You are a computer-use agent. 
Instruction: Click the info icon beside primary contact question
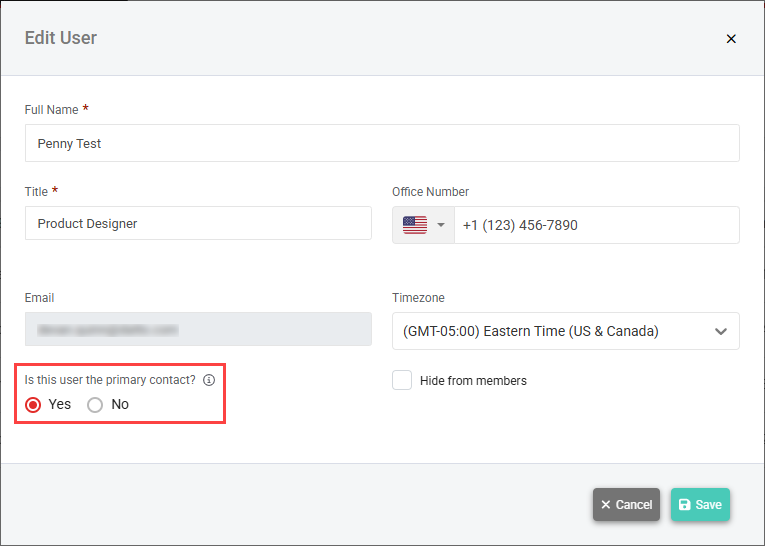[209, 381]
